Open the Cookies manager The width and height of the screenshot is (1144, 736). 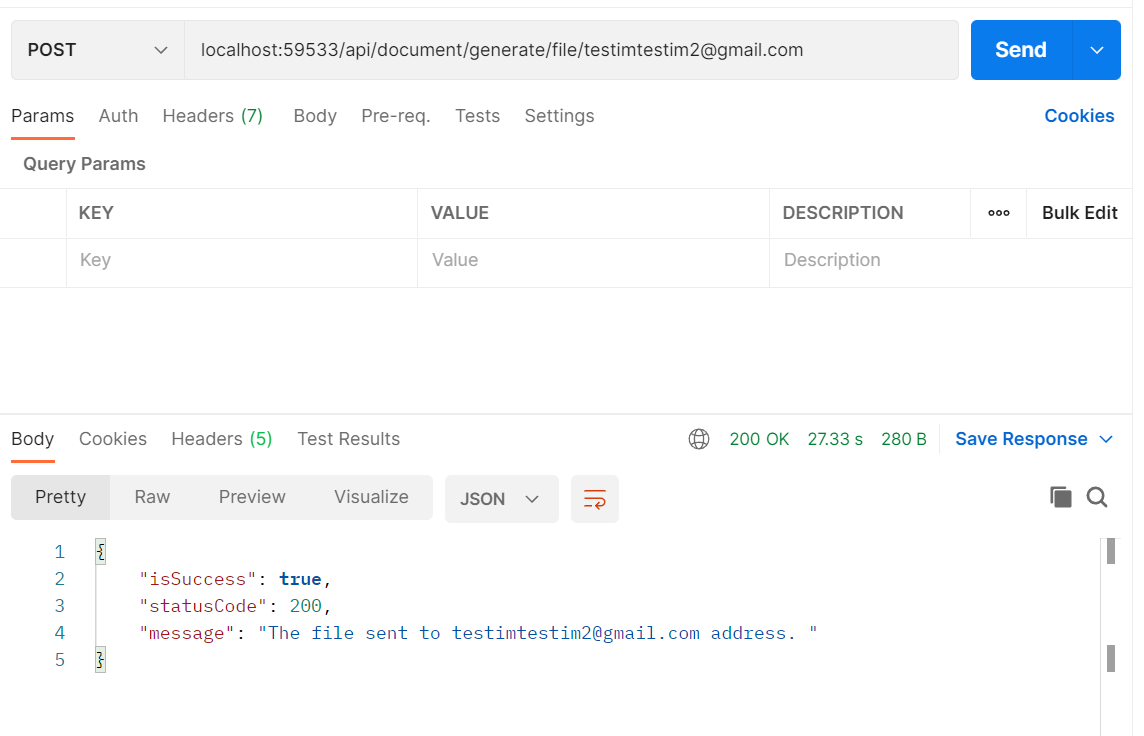pyautogui.click(x=1079, y=115)
